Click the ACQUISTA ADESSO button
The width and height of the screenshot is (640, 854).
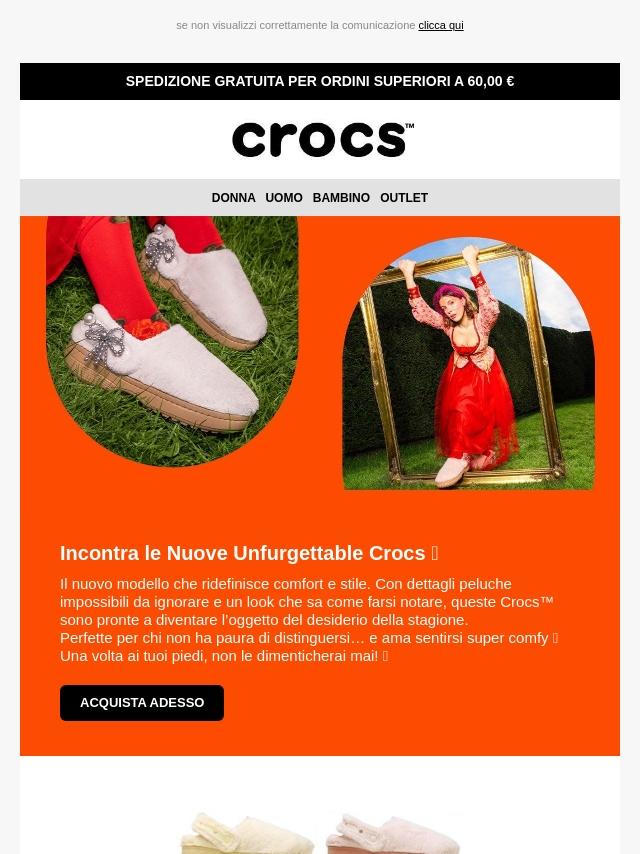pyautogui.click(x=142, y=703)
